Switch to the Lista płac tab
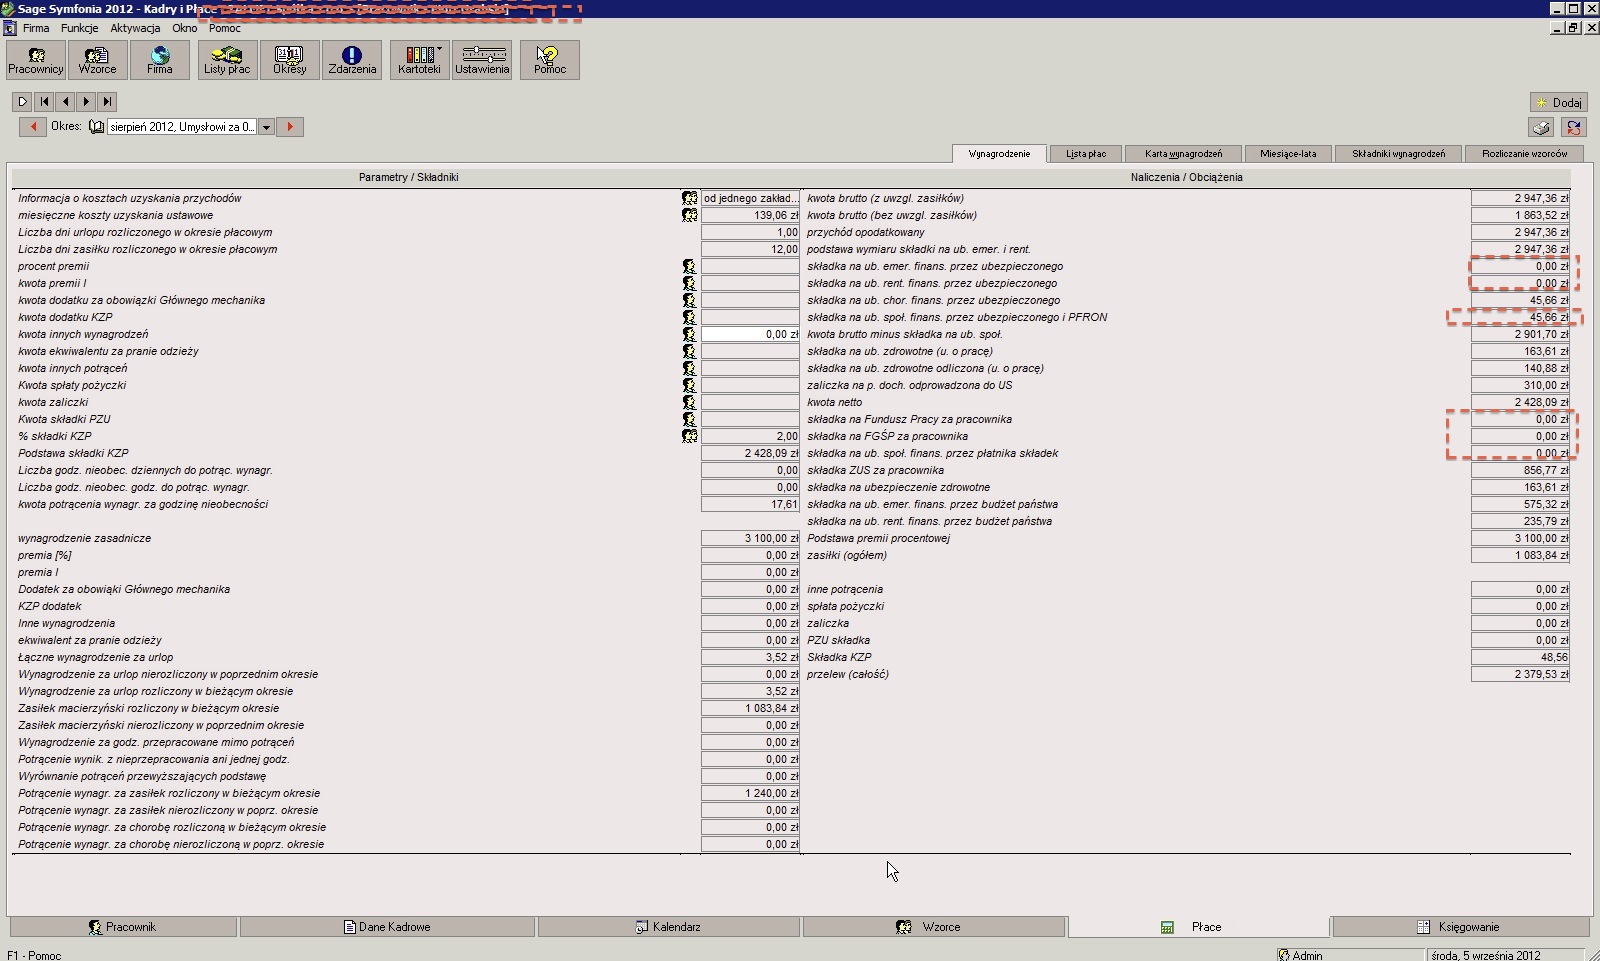The image size is (1600, 961). 1085,154
